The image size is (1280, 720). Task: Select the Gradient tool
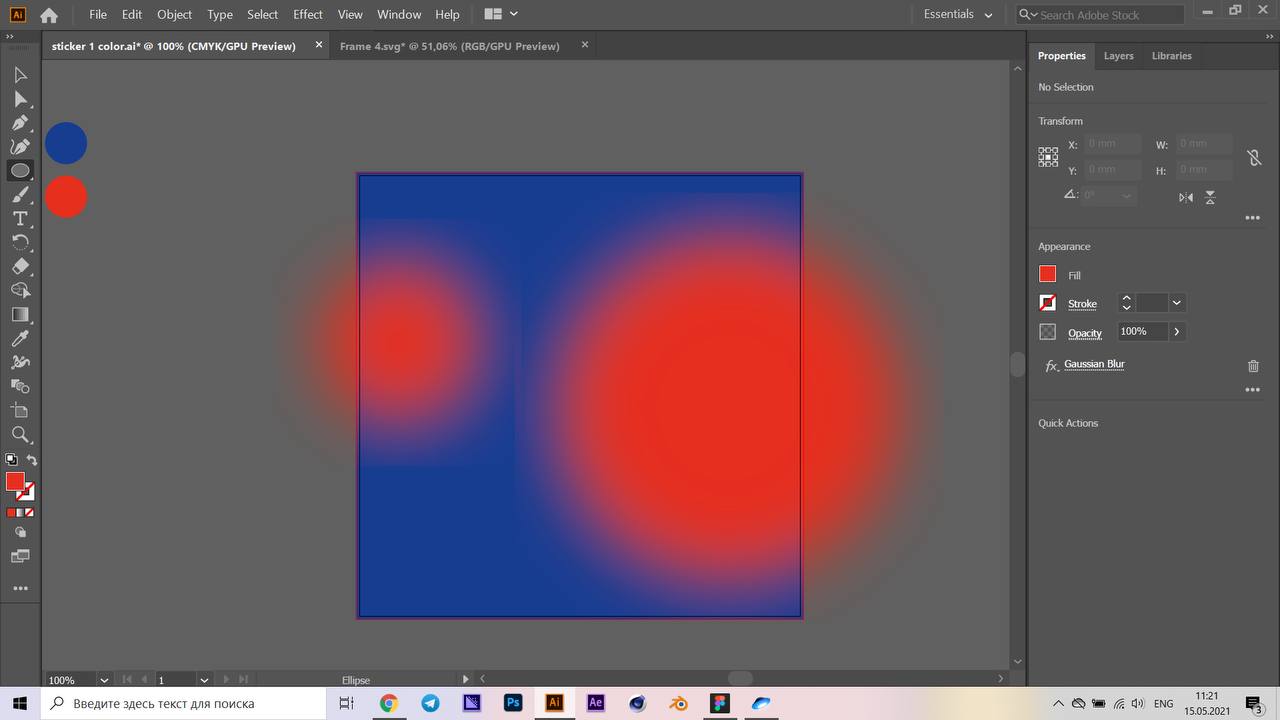(x=20, y=315)
